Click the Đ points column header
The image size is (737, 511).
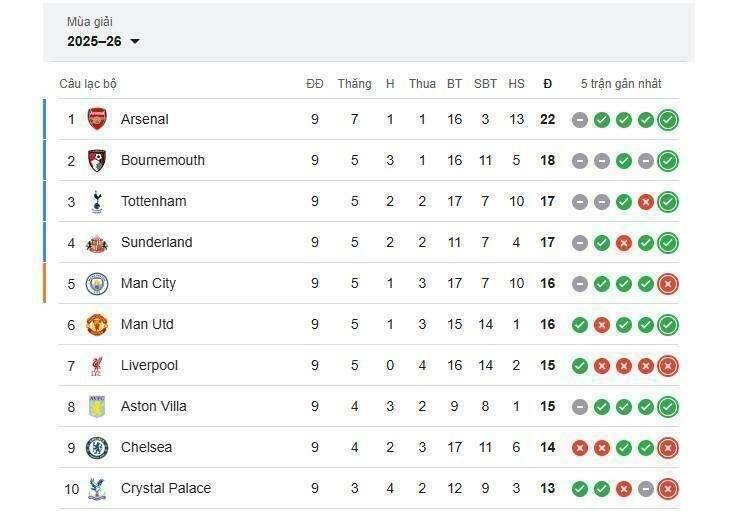547,84
